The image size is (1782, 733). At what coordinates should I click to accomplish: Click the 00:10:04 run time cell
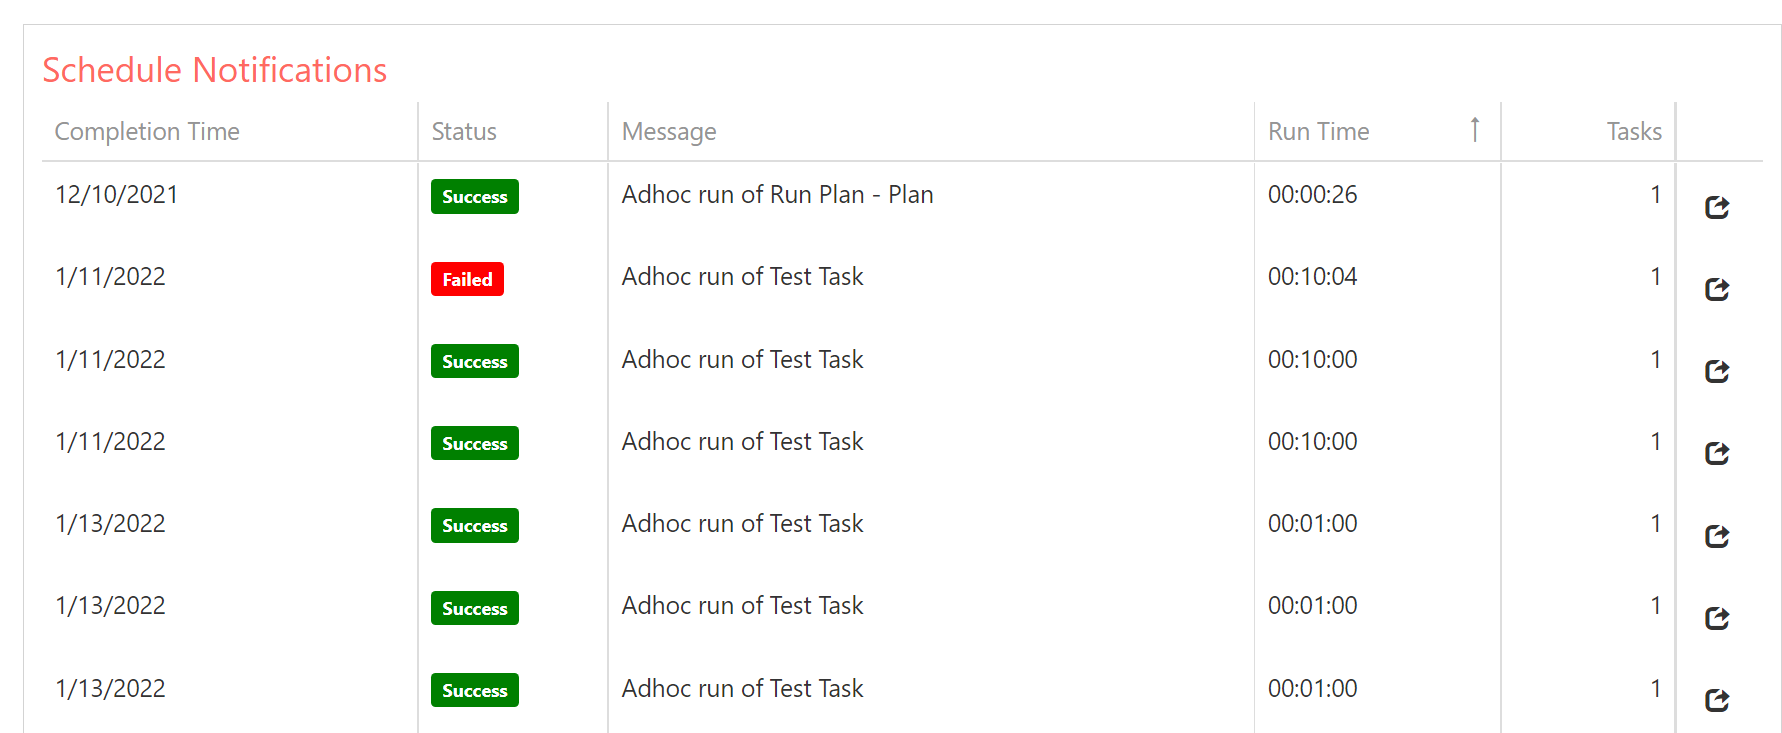(1312, 277)
